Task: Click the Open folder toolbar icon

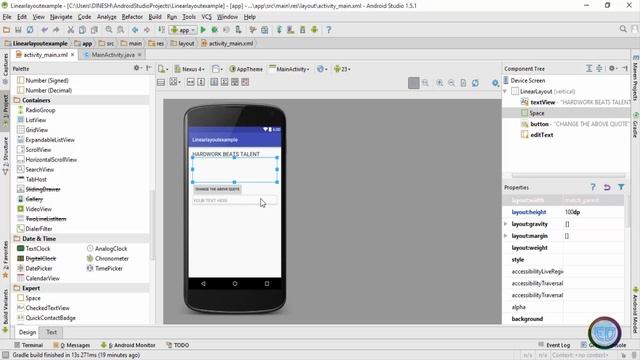Action: click(x=6, y=30)
